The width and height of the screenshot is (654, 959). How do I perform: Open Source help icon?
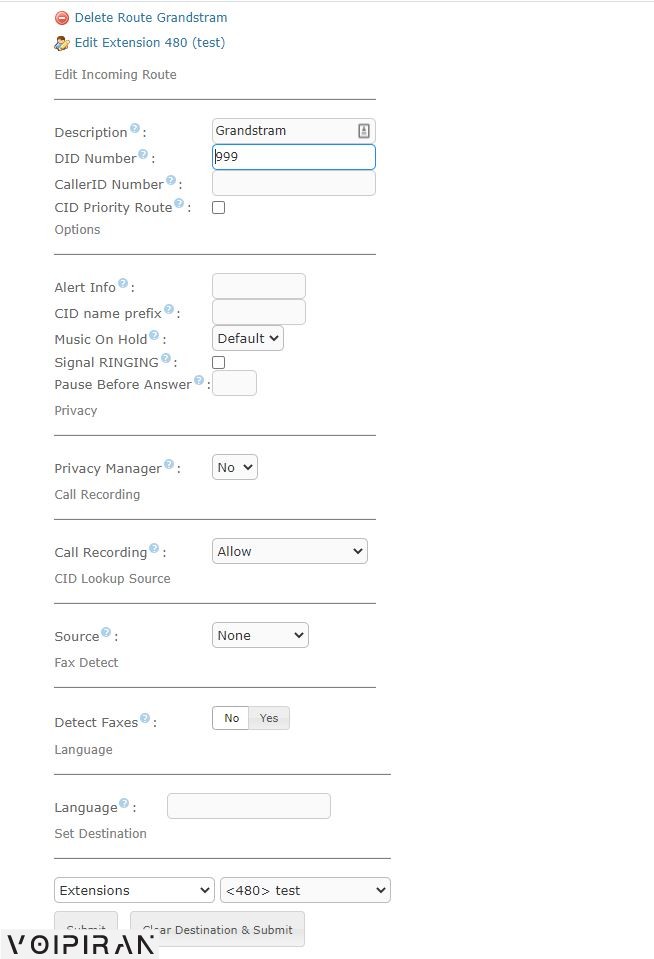coord(106,632)
